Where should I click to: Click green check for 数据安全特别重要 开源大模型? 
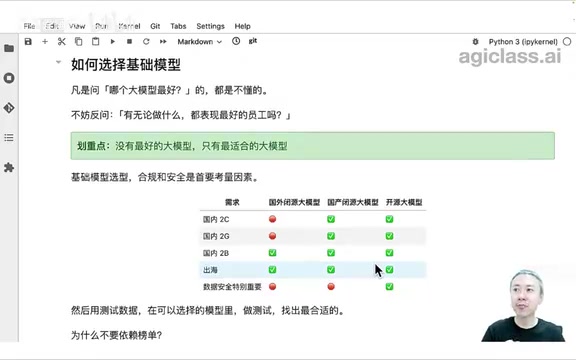tap(389, 287)
